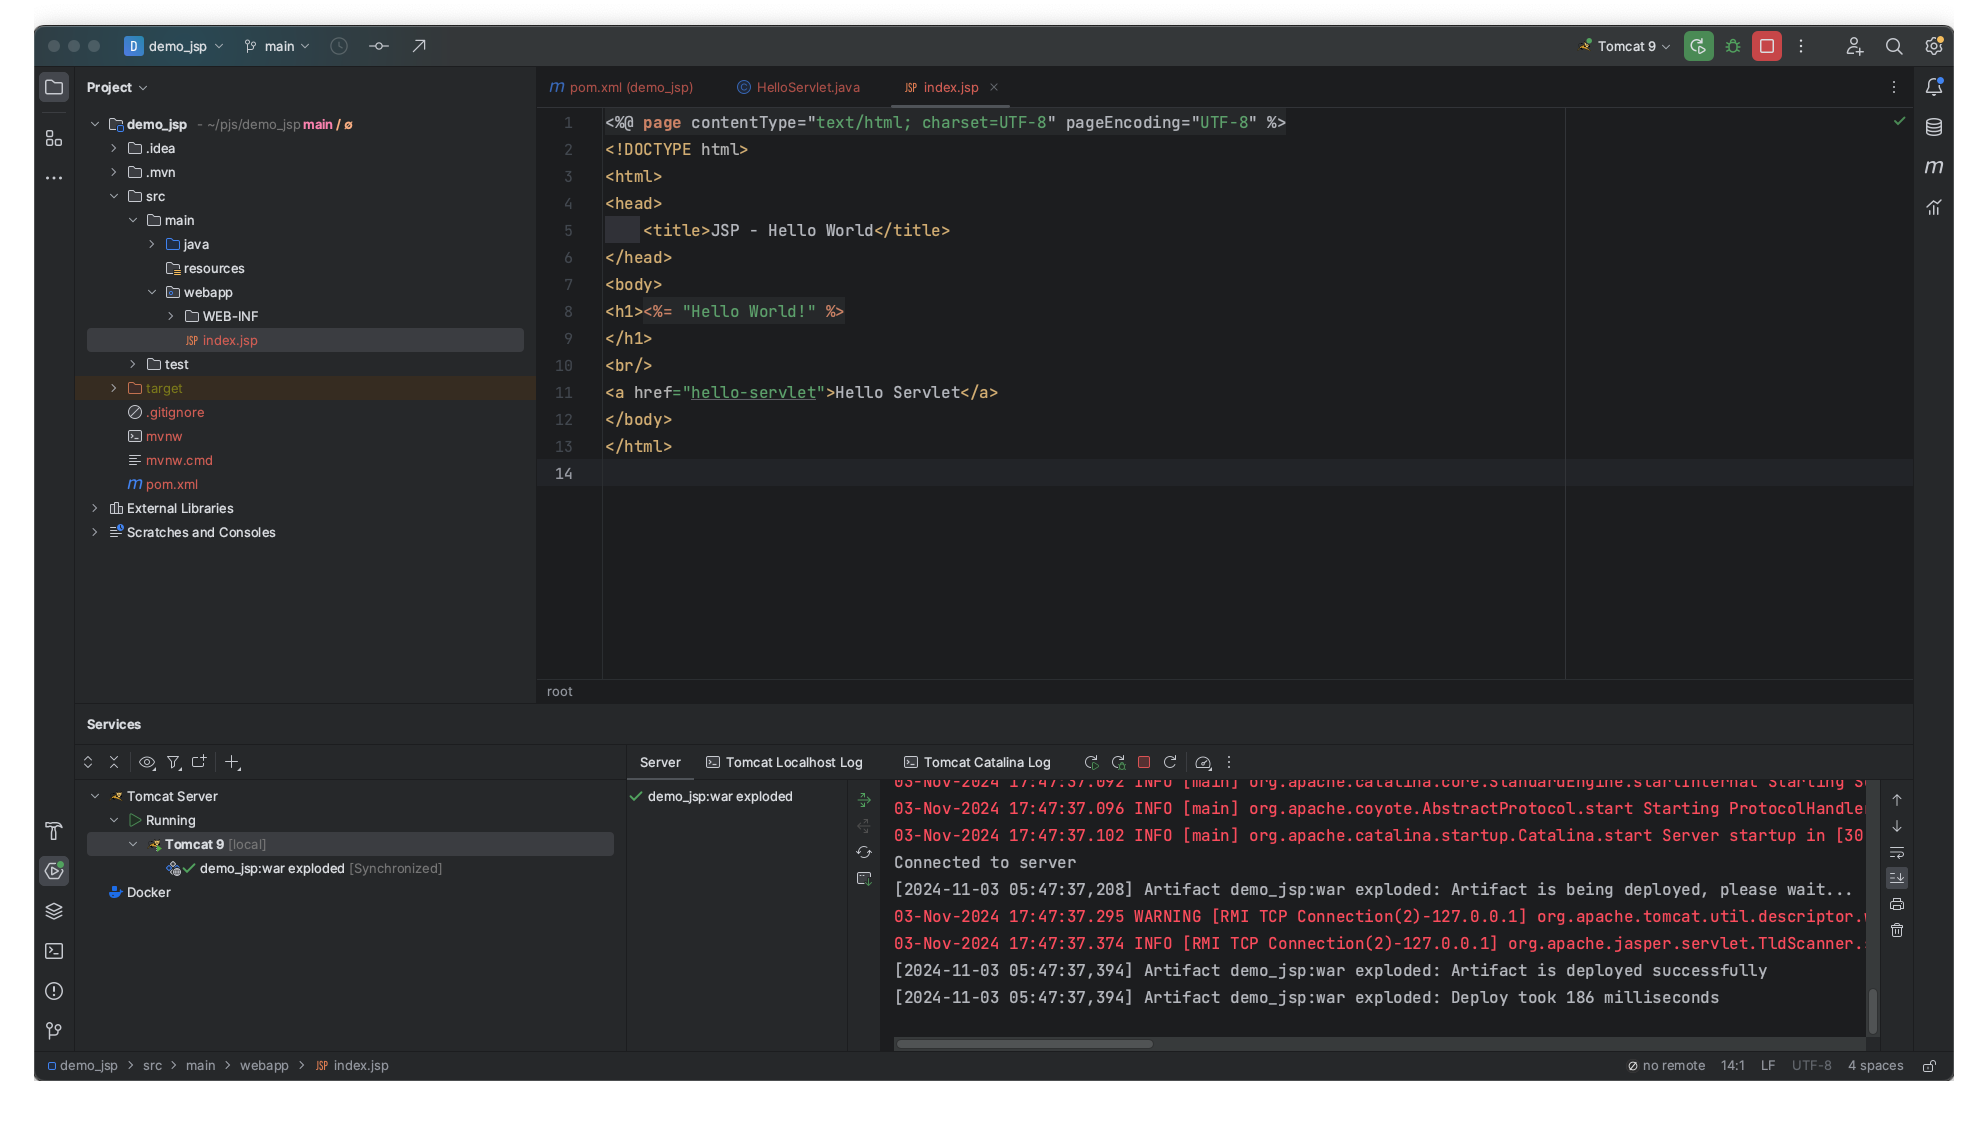Toggle soft-wrap in the console
The width and height of the screenshot is (1988, 1123).
[x=1897, y=852]
